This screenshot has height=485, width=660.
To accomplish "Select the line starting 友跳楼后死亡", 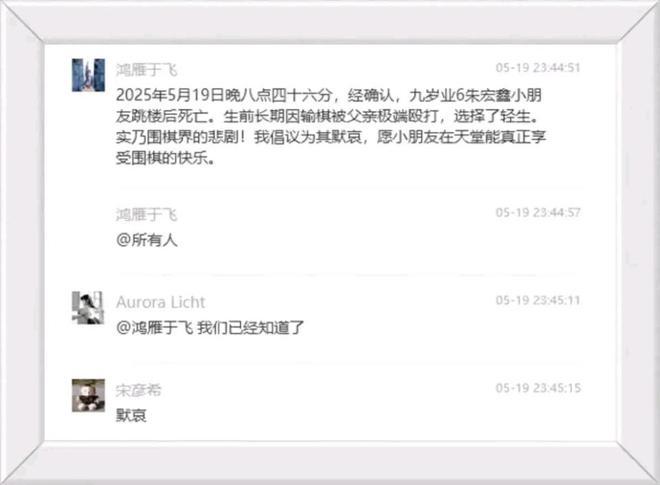I will pos(327,116).
